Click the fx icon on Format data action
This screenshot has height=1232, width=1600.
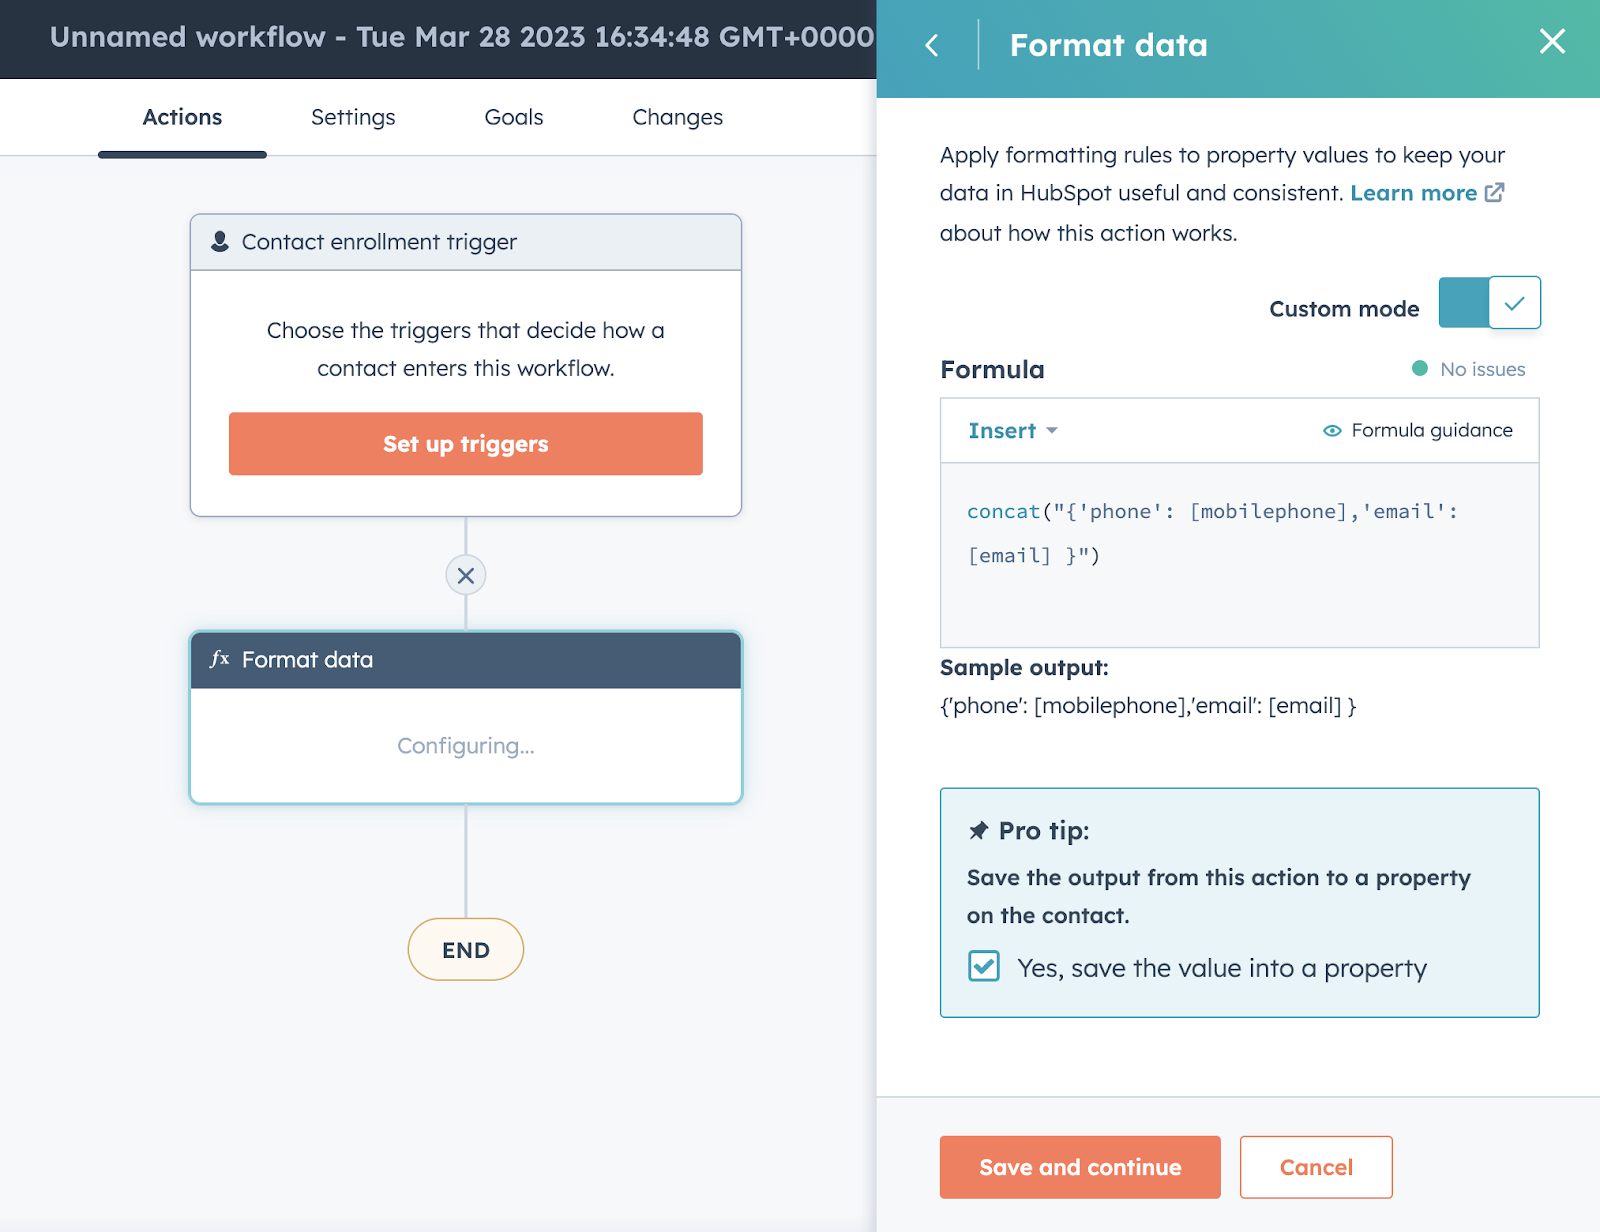pyautogui.click(x=219, y=659)
